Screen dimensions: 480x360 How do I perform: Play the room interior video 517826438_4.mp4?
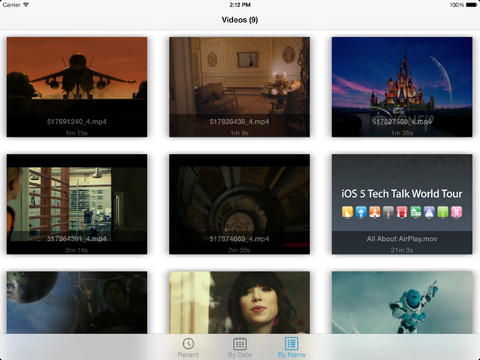(239, 87)
